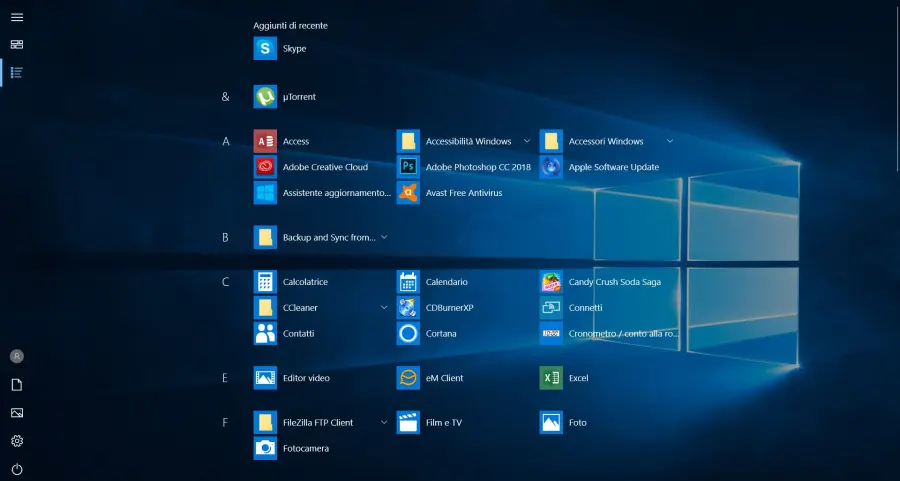The height and width of the screenshot is (481, 900).
Task: Expand the Backup and Sync folder chevron
Action: [384, 237]
